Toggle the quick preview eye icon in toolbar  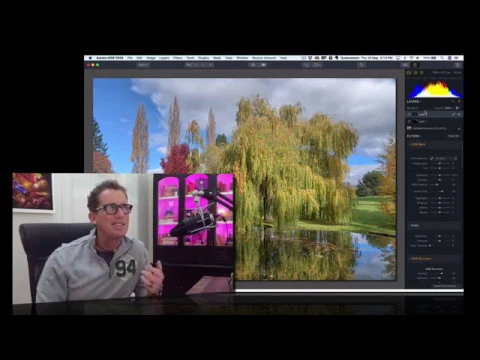(253, 65)
